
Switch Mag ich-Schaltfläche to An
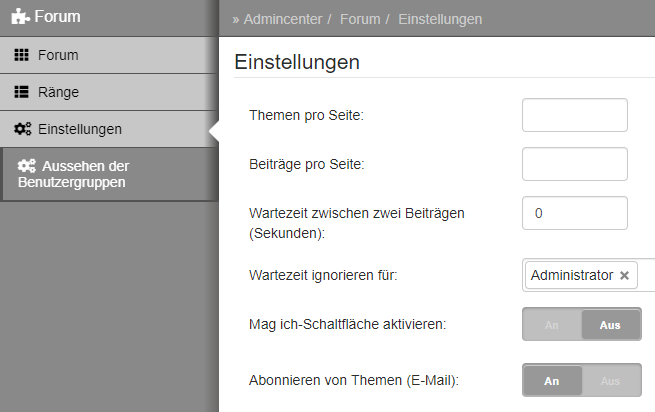[x=551, y=325]
